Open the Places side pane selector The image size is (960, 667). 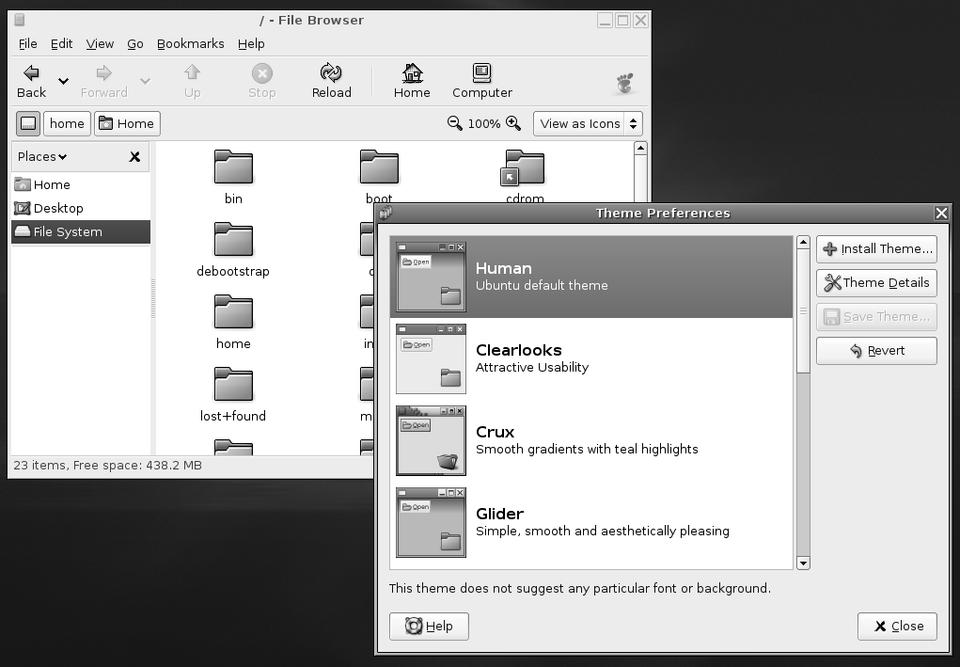tap(42, 157)
